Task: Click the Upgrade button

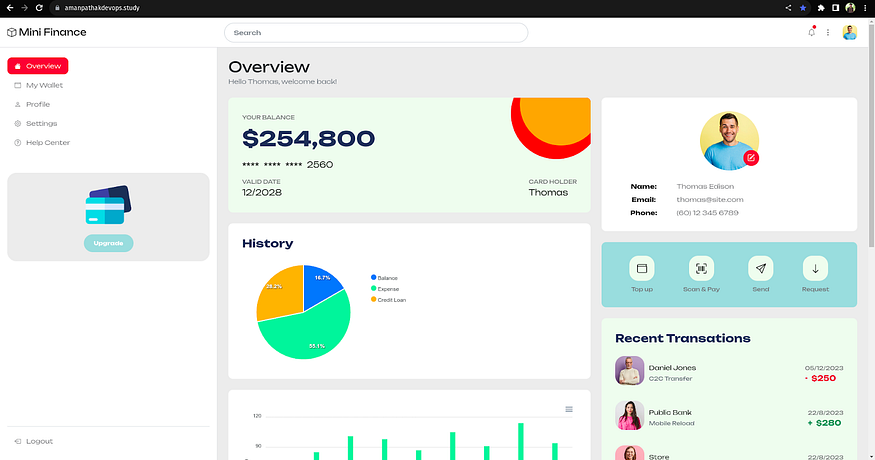Action: (x=108, y=243)
